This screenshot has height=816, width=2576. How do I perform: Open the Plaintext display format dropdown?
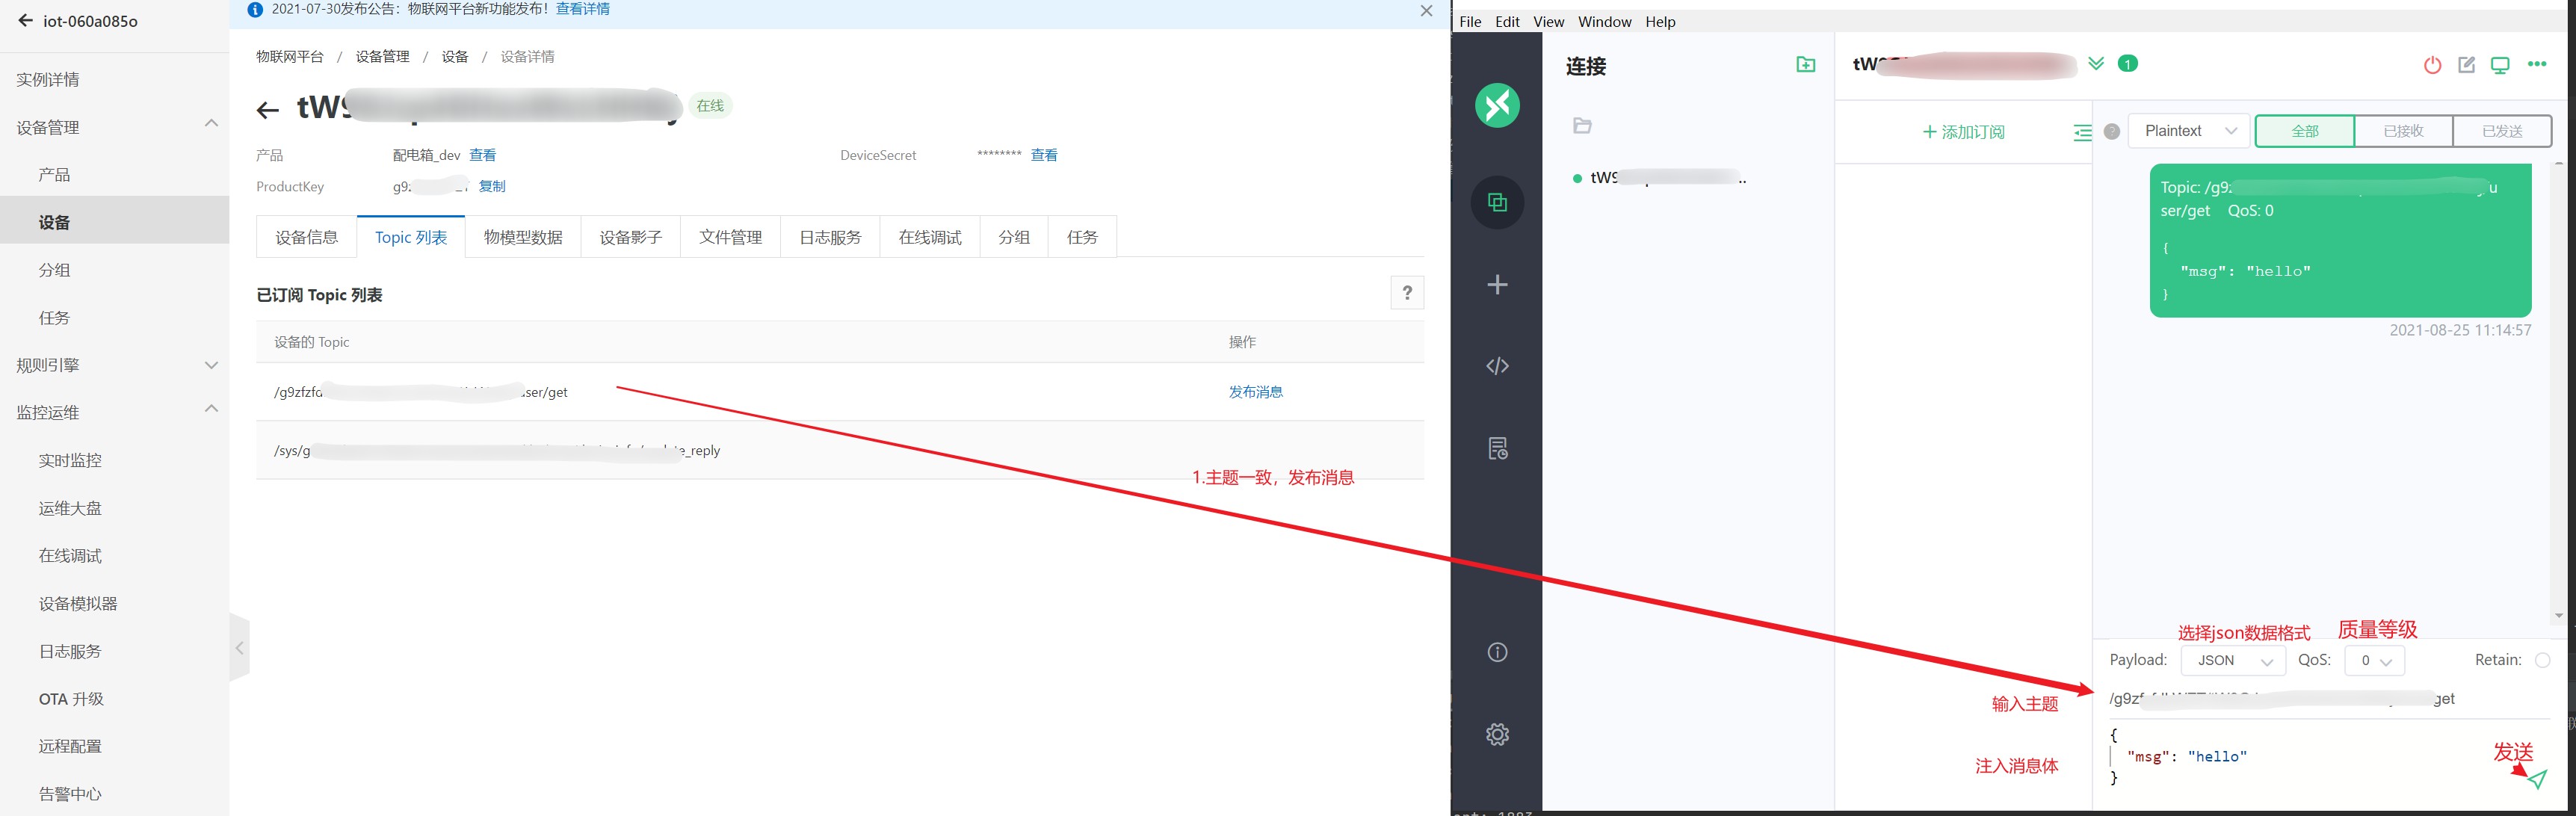2188,131
